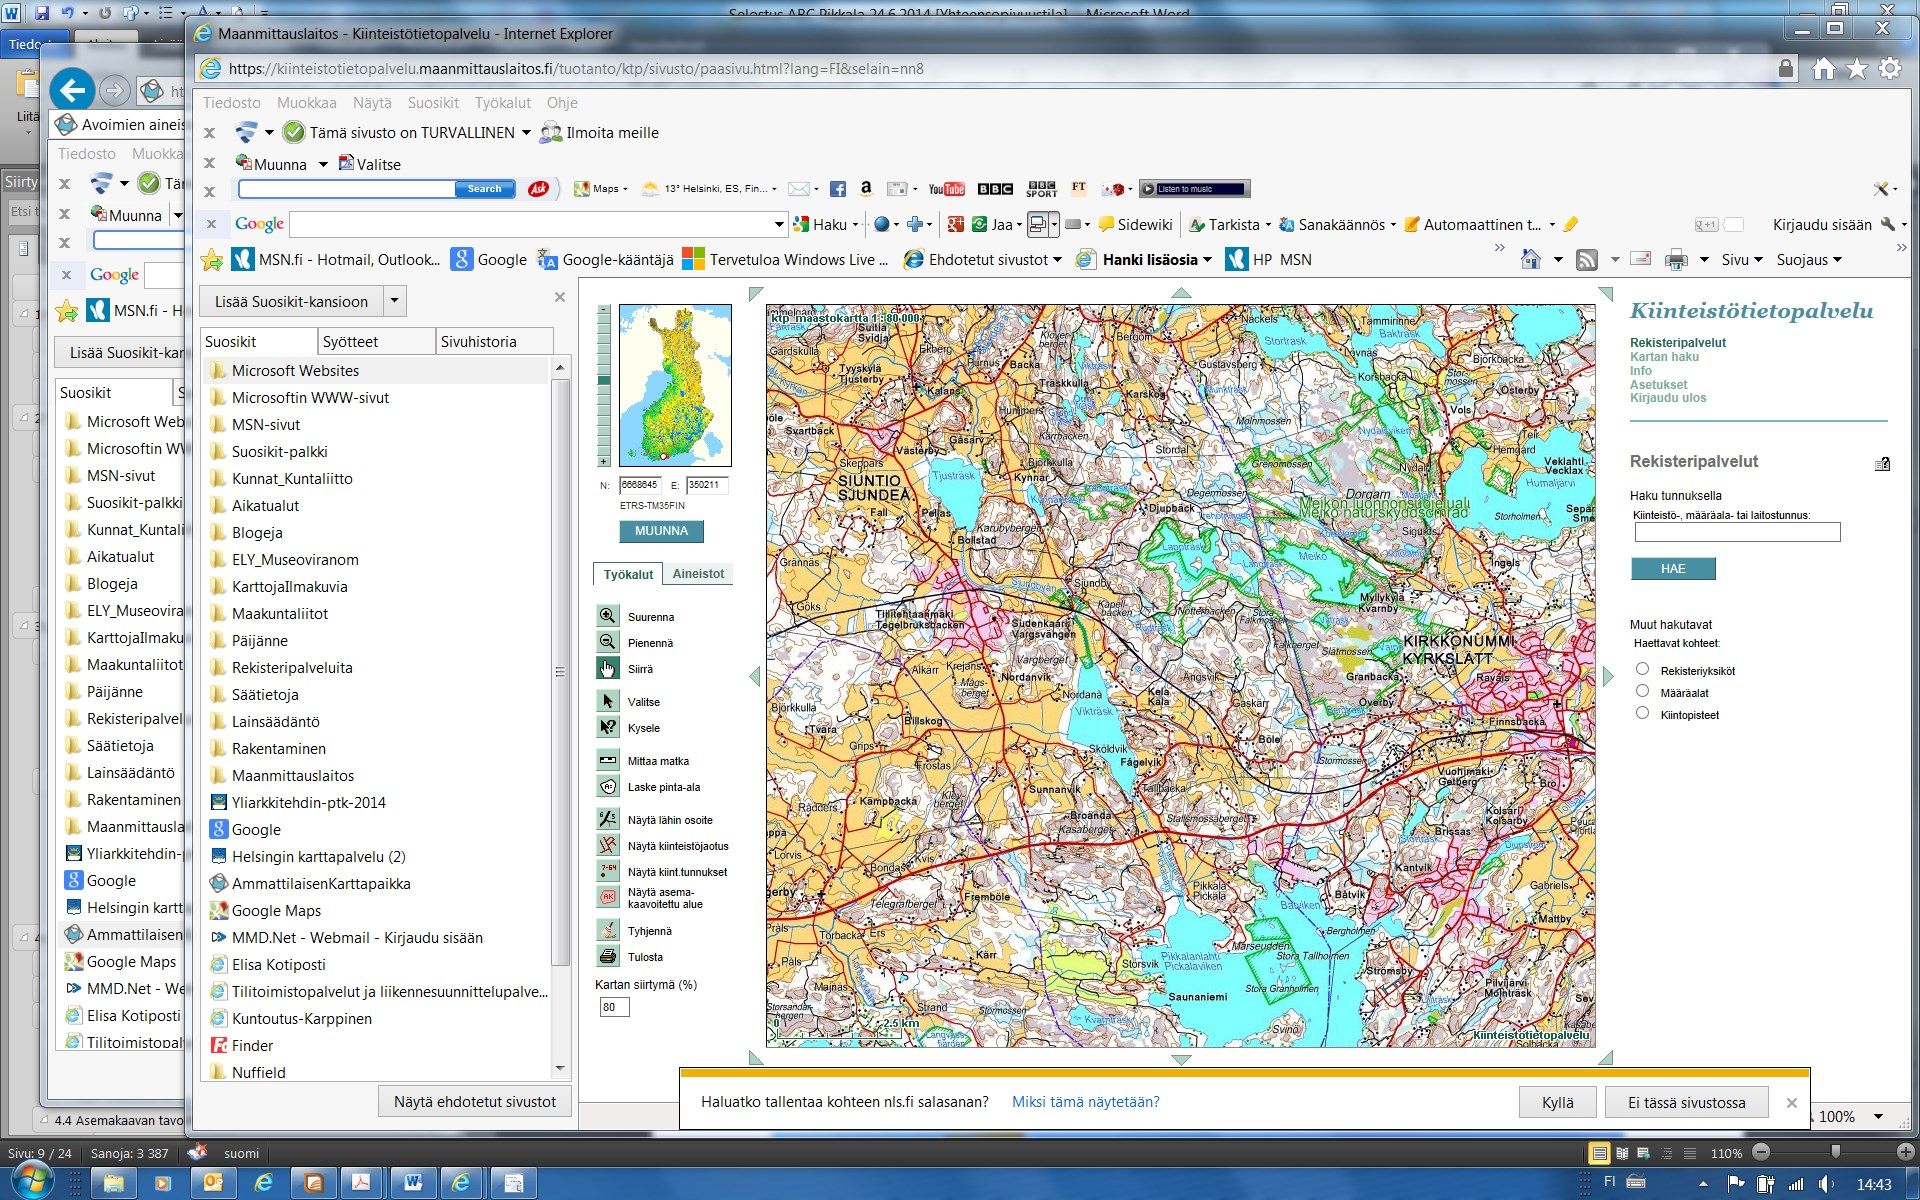
Task: Go back with the browser back arrow
Action: [72, 90]
